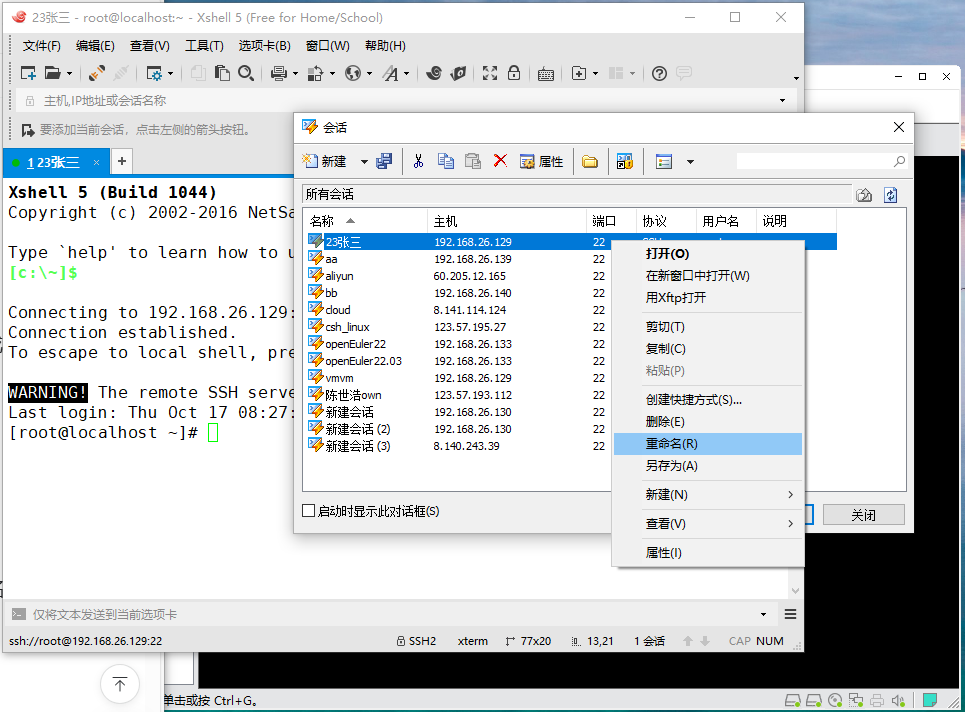The width and height of the screenshot is (965, 712).
Task: Open the 文件(F) menu
Action: (x=41, y=46)
